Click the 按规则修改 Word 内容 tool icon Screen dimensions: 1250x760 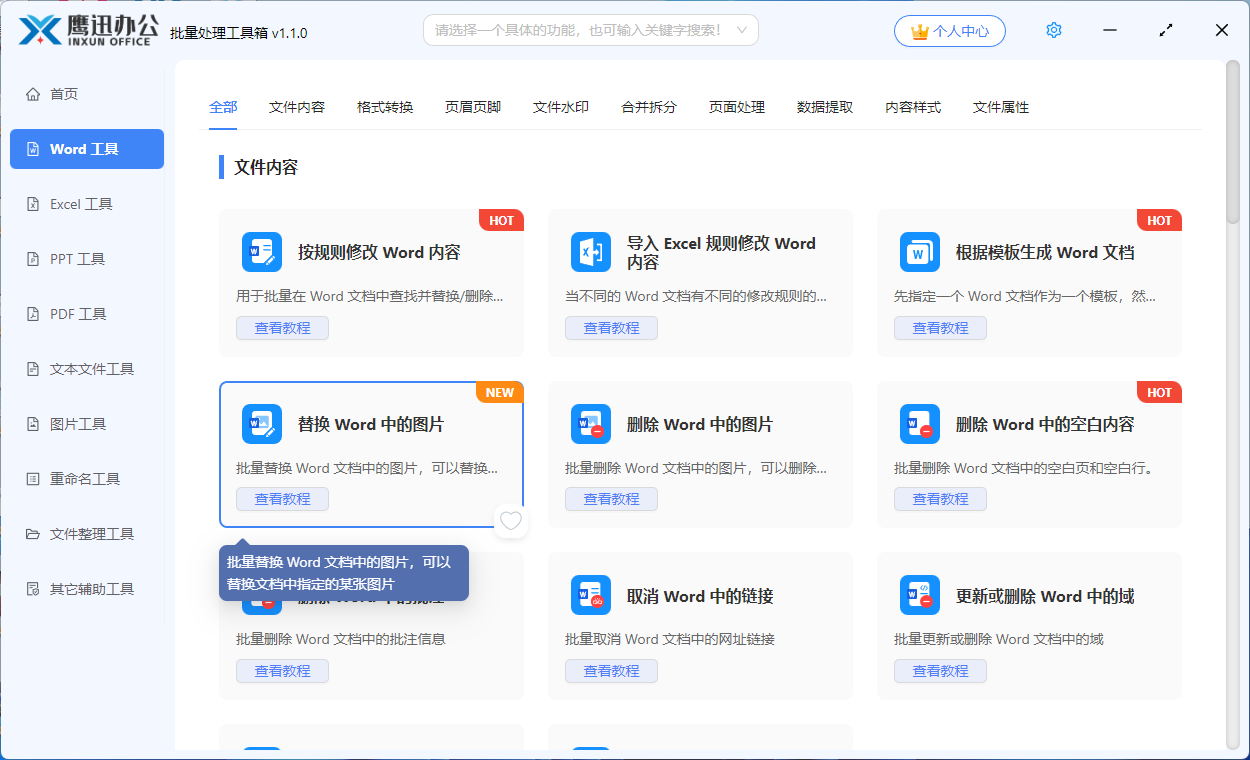point(261,252)
